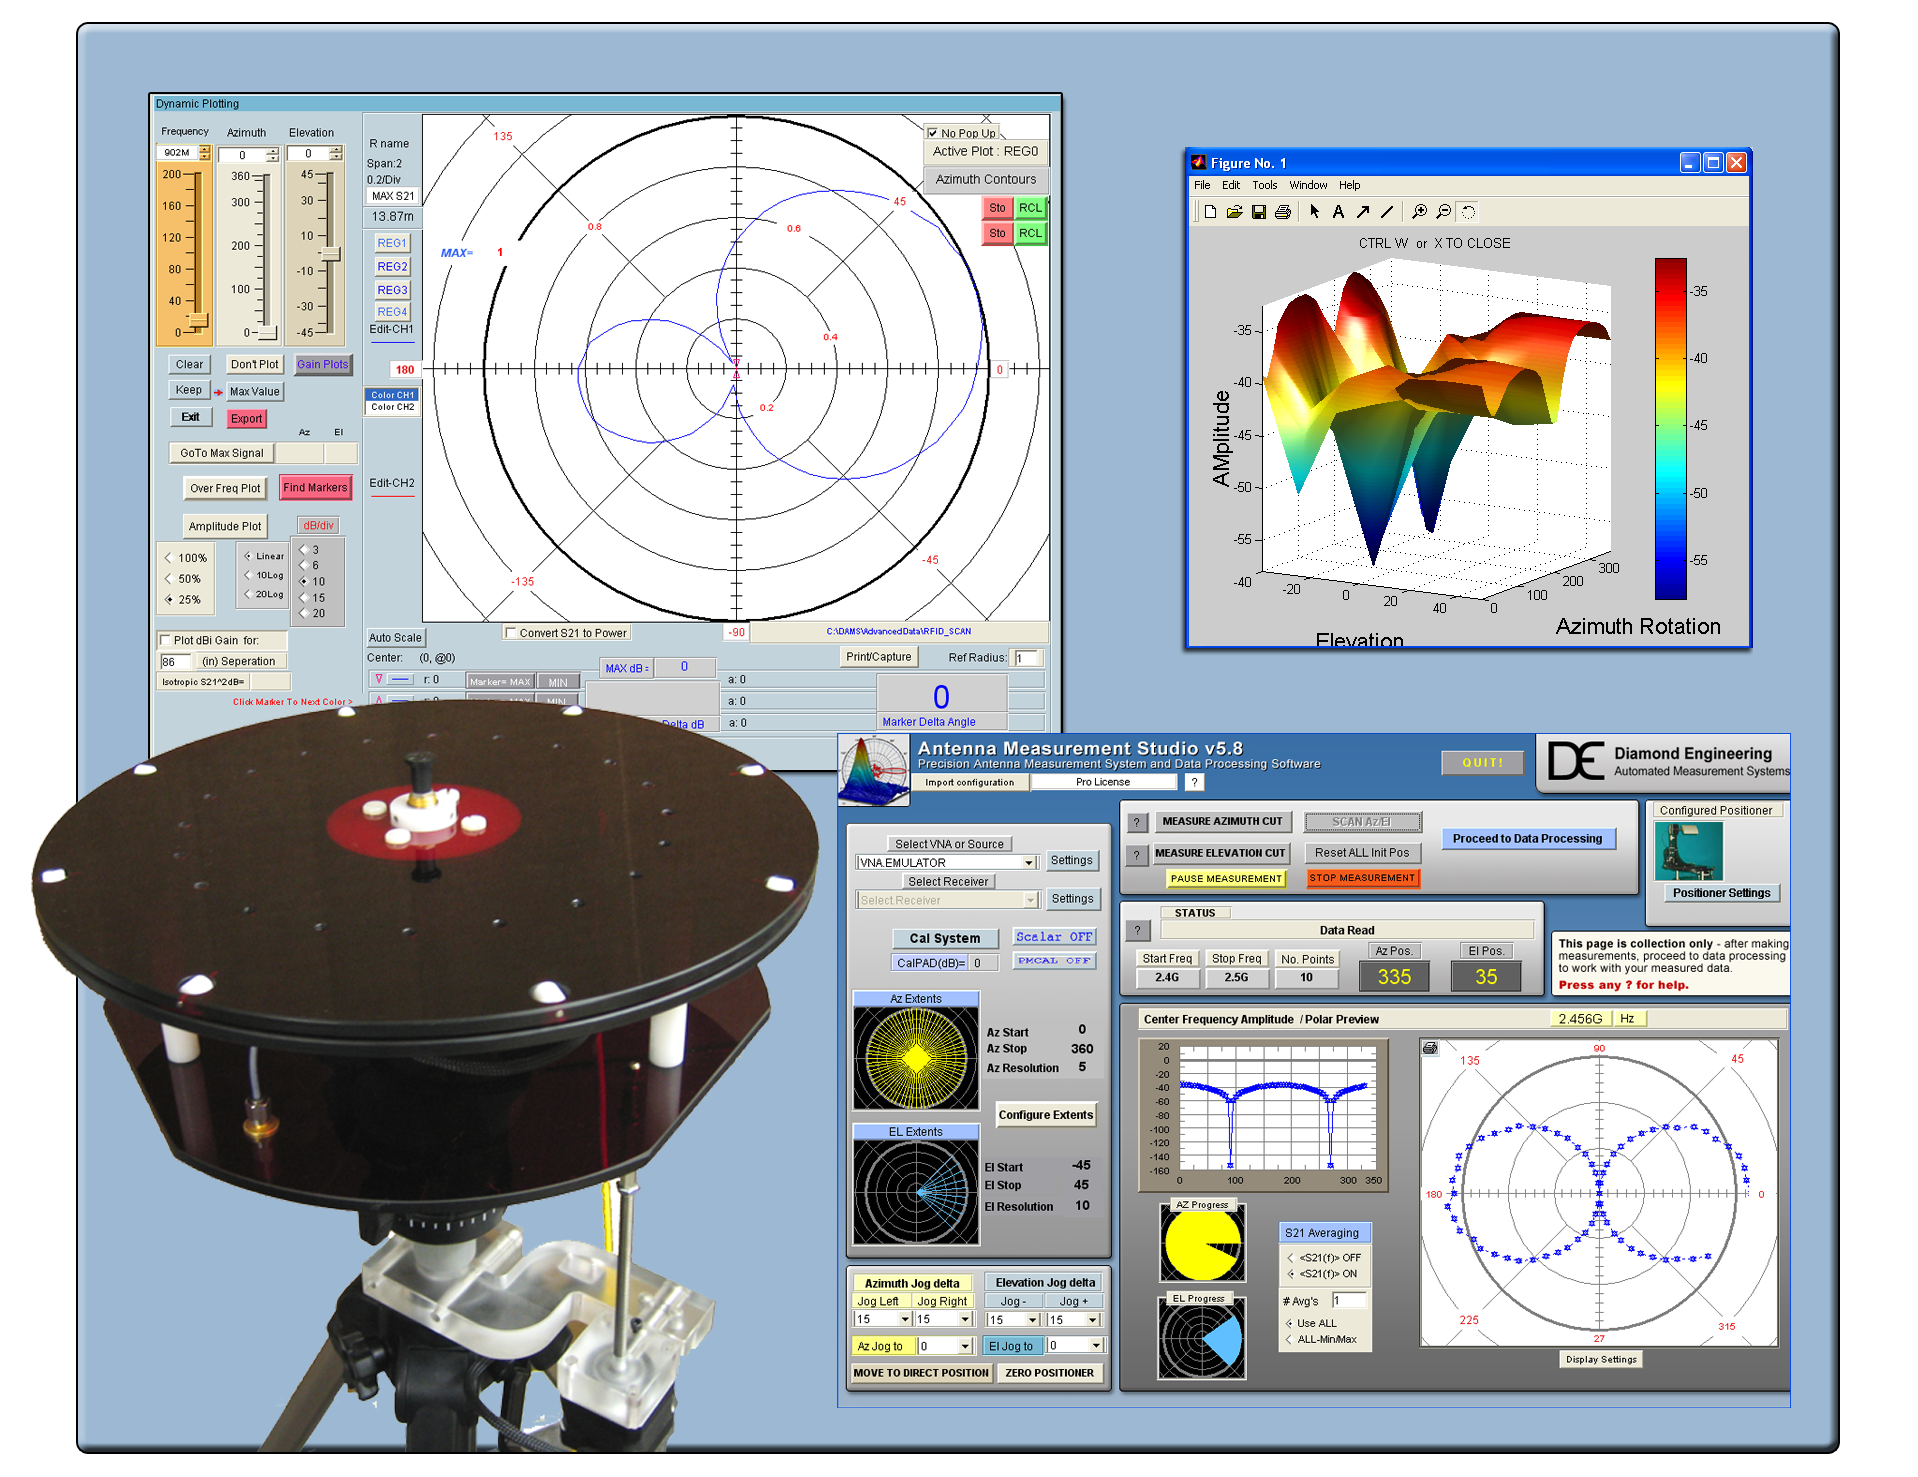Click the help '?' next to Measure Azimuth Cut

pyautogui.click(x=1136, y=823)
